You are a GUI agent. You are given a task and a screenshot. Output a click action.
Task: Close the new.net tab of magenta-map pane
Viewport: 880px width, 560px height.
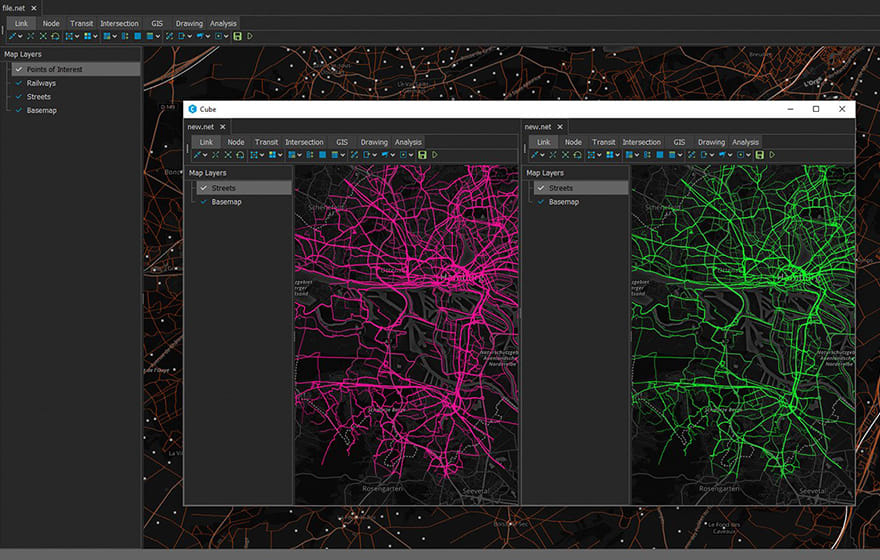point(223,127)
